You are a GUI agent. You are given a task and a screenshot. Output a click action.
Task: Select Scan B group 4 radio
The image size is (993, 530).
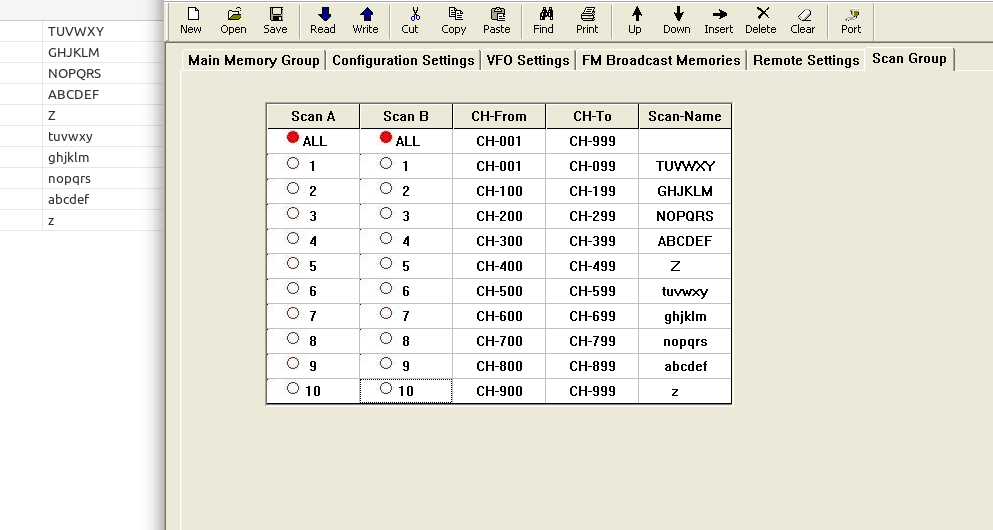pos(386,238)
